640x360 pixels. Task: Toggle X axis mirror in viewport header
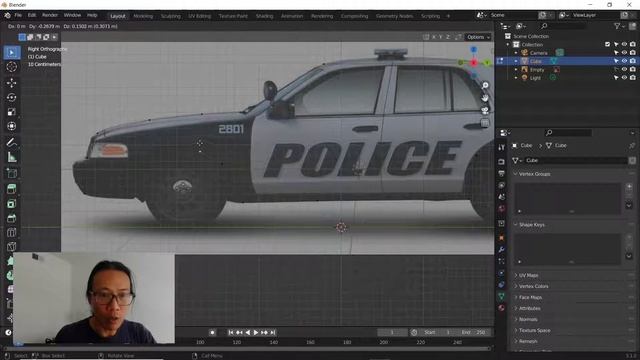click(434, 37)
